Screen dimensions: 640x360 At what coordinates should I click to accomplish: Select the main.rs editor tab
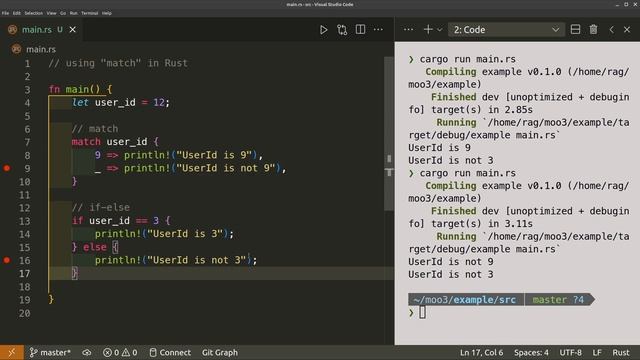click(x=42, y=29)
